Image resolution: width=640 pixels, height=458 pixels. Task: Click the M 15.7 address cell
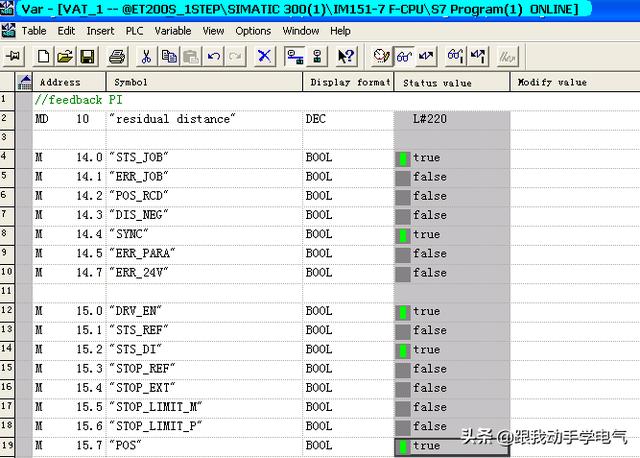[69, 445]
